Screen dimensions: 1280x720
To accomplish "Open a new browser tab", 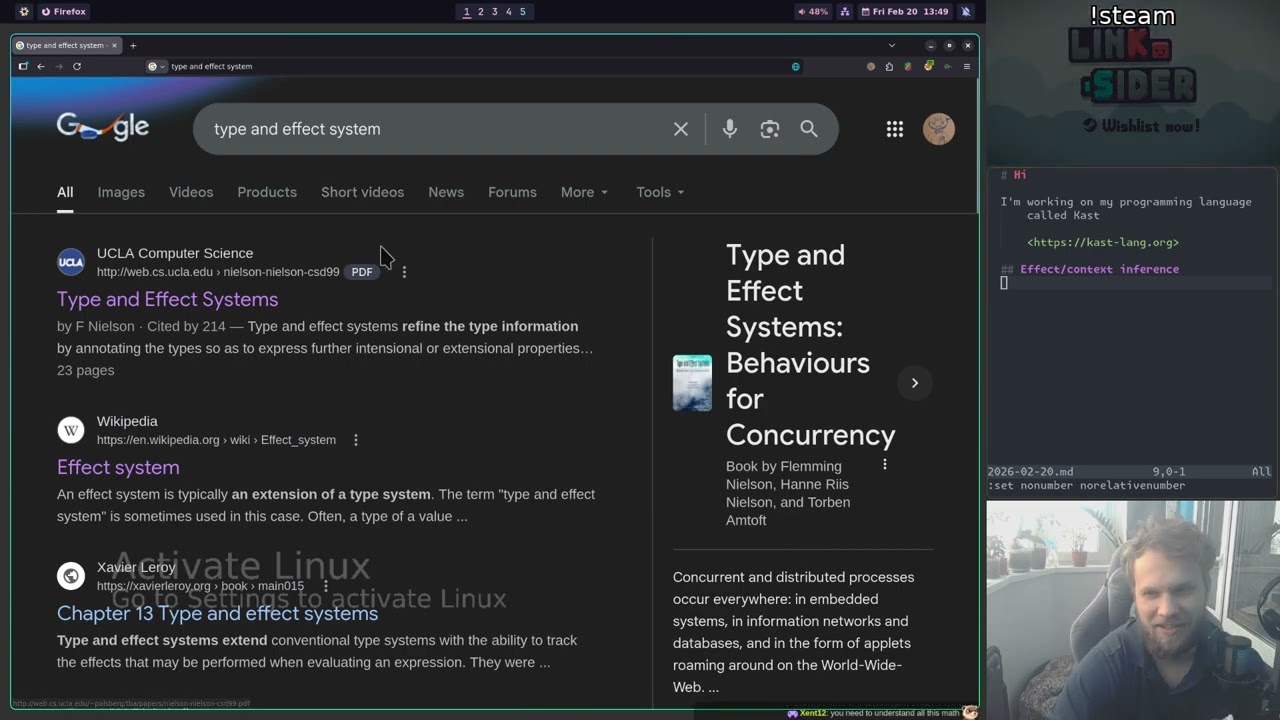I will [133, 45].
